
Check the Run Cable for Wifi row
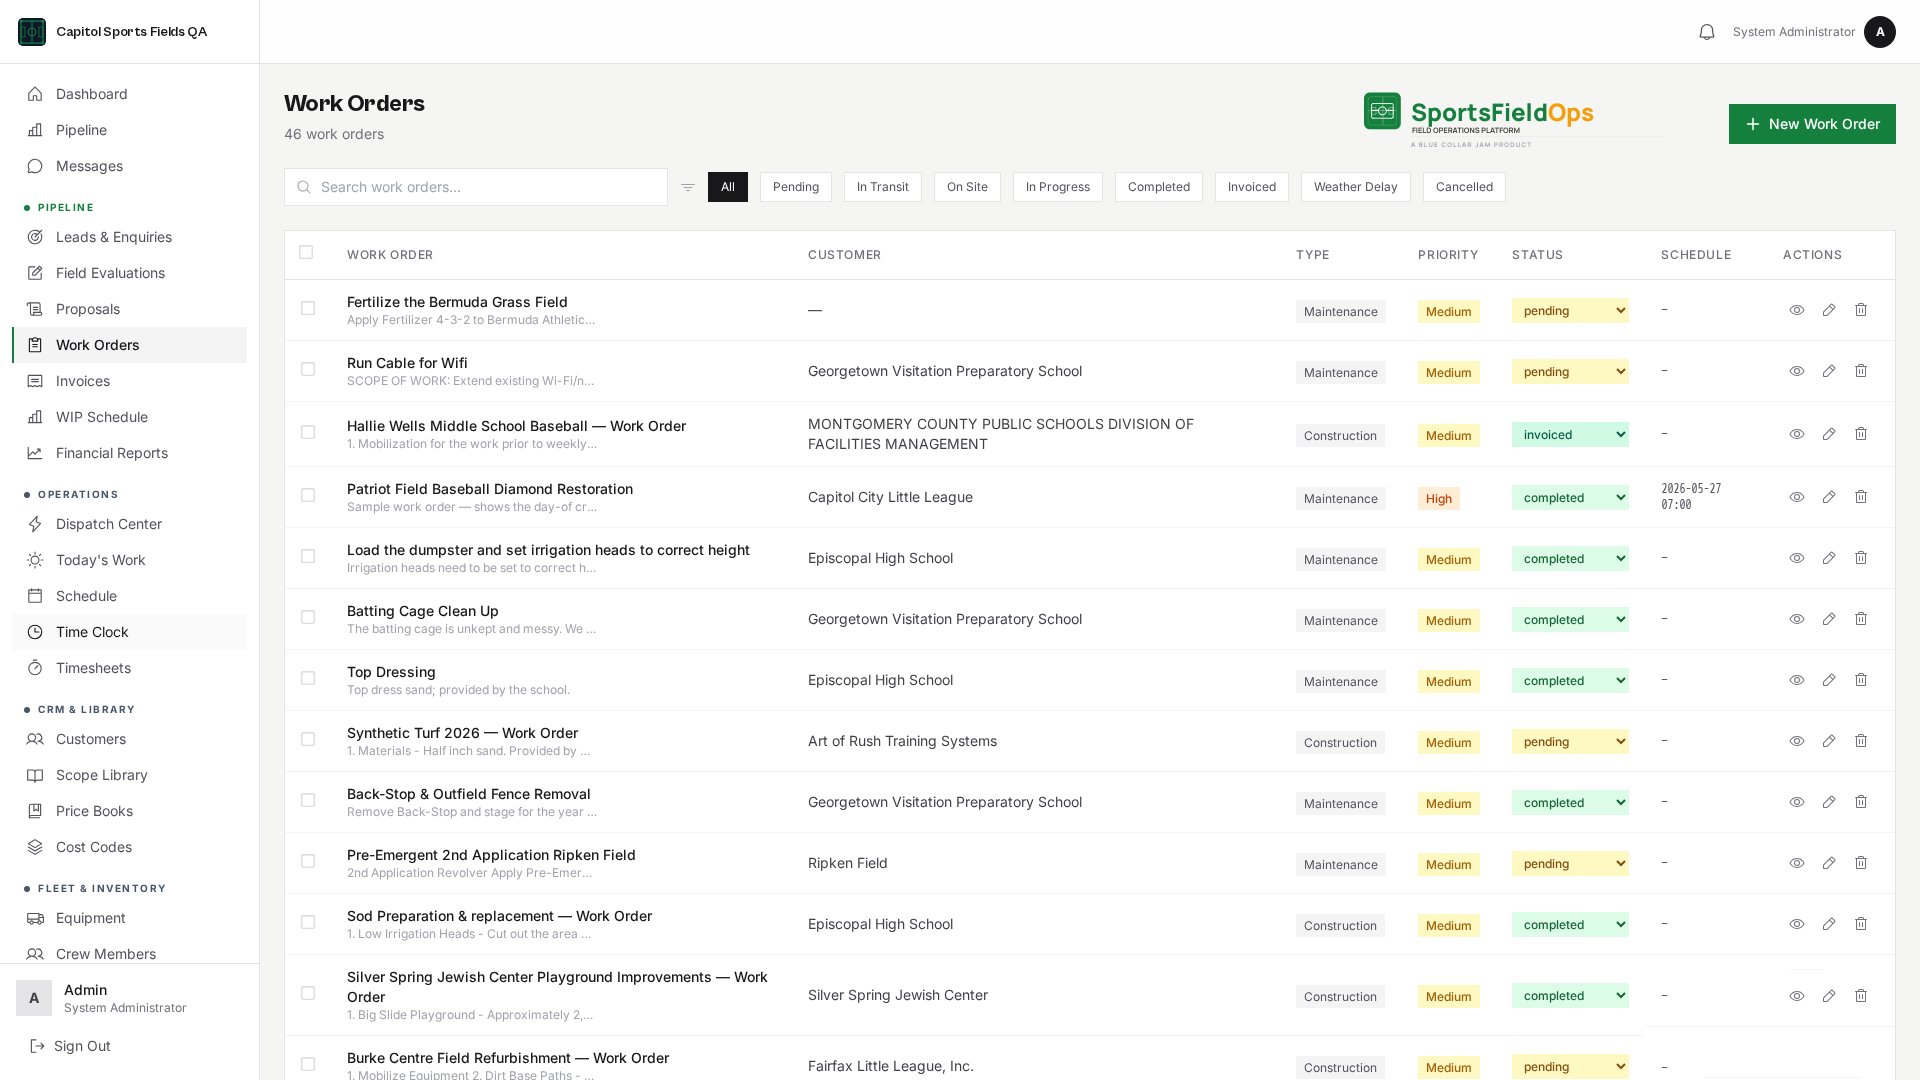pos(308,370)
